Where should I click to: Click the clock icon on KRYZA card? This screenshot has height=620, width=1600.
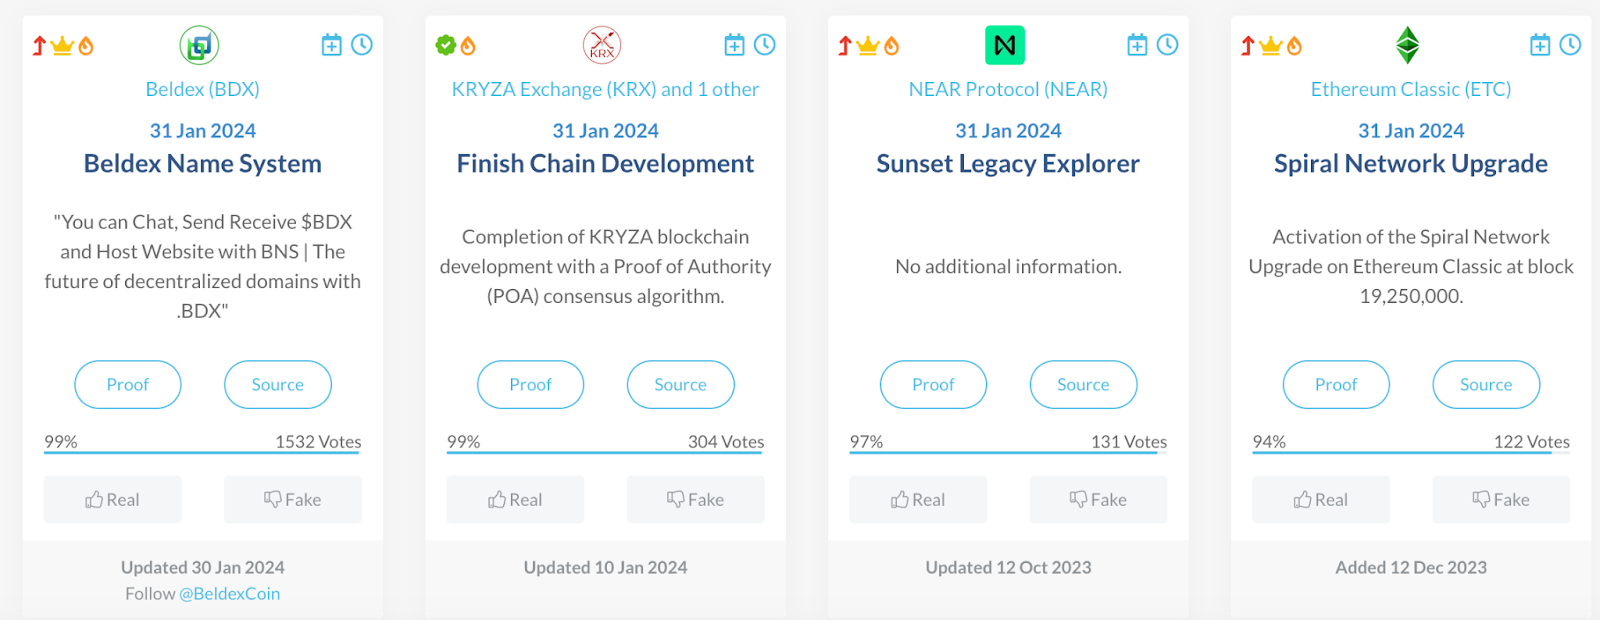765,45
